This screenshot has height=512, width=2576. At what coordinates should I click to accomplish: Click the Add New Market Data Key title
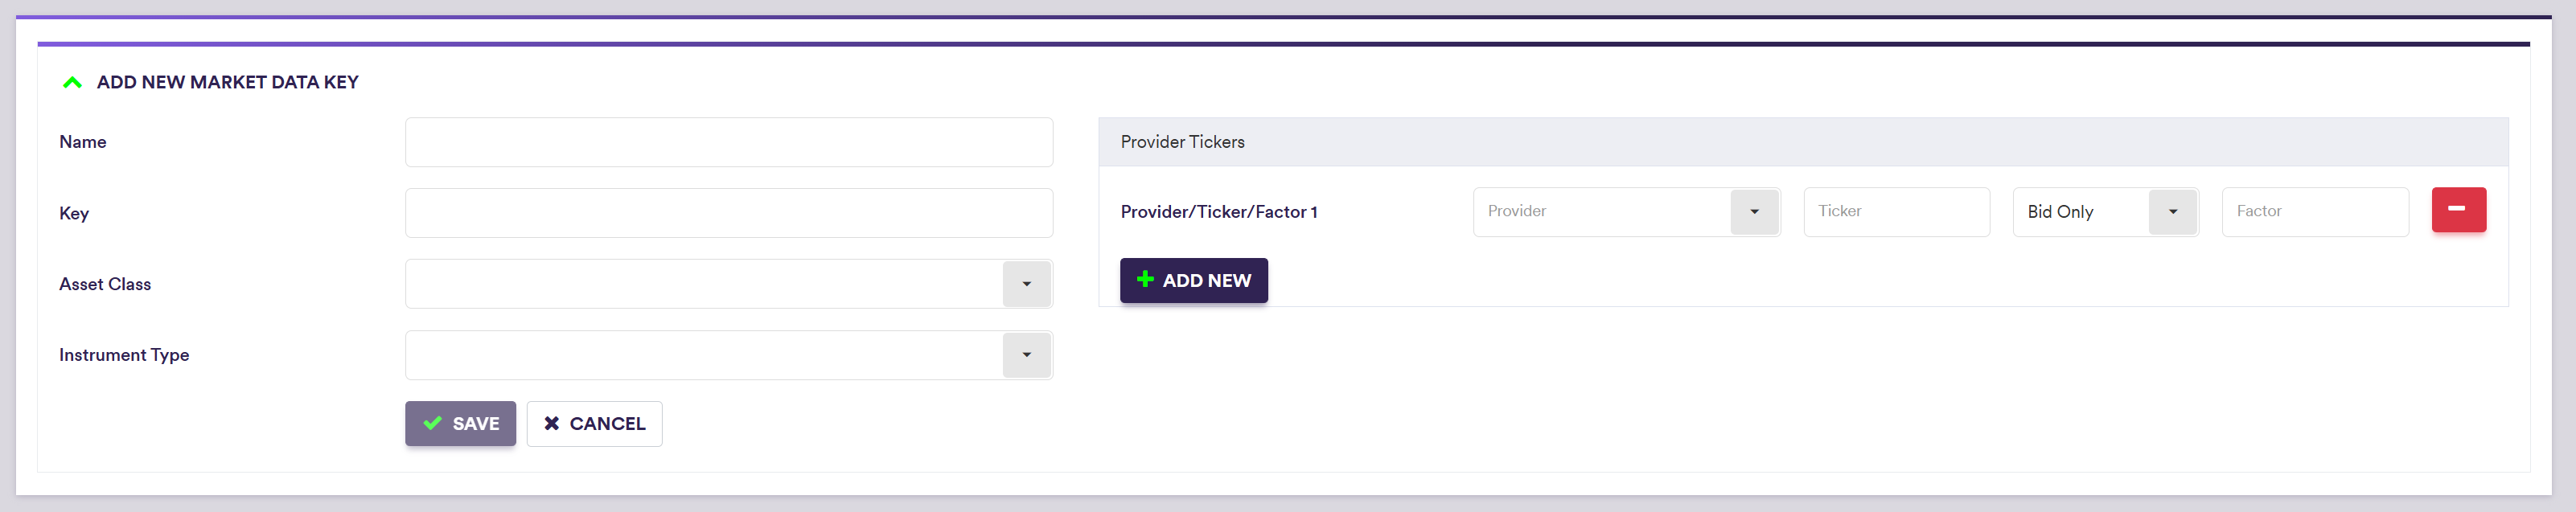tap(227, 83)
